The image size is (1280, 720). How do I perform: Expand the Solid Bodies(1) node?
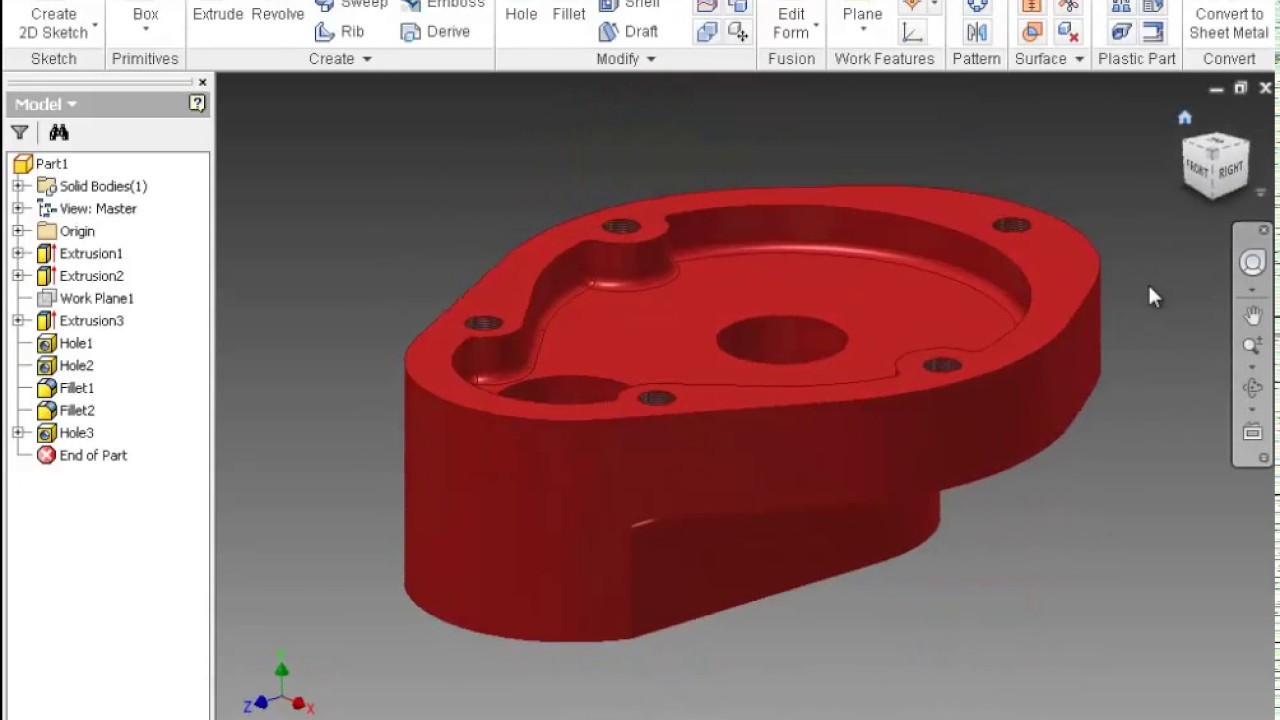(18, 186)
